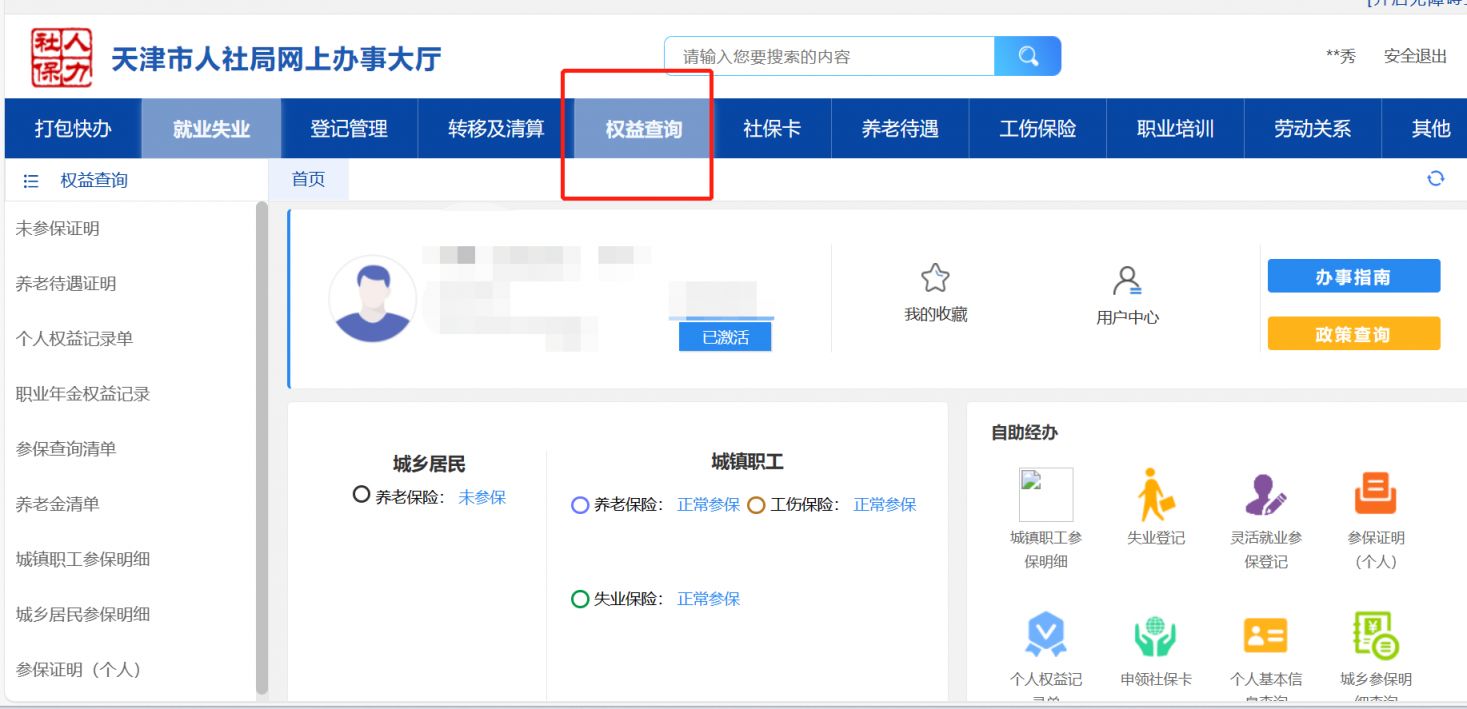
Task: Click the refresh icon at right of tab bar
Action: 1435,179
